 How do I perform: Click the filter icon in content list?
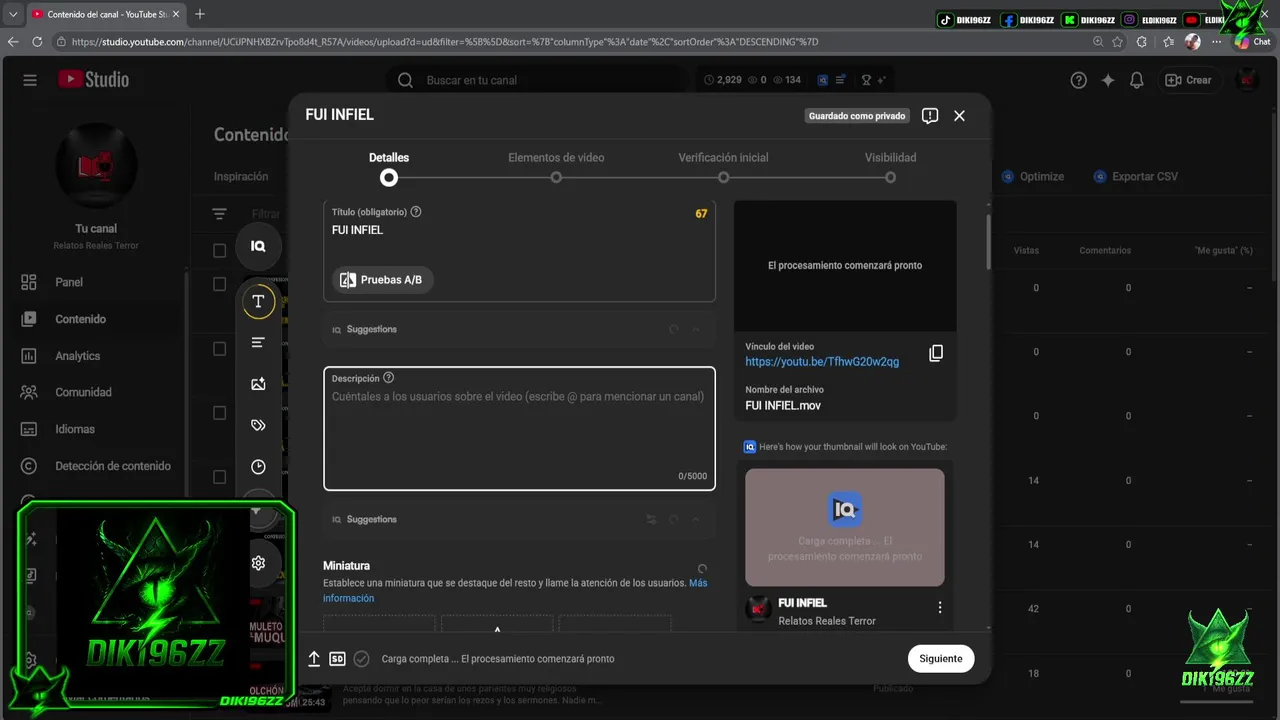pyautogui.click(x=220, y=214)
